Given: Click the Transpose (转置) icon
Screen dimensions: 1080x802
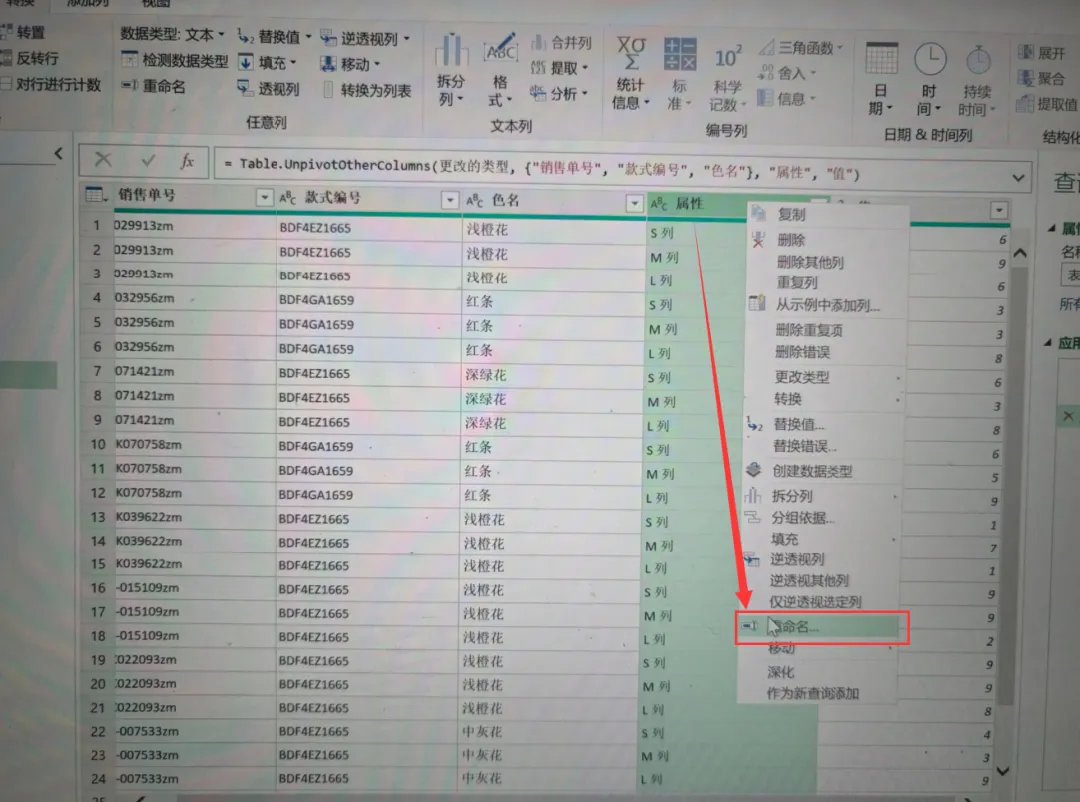Looking at the screenshot, I should (6, 32).
